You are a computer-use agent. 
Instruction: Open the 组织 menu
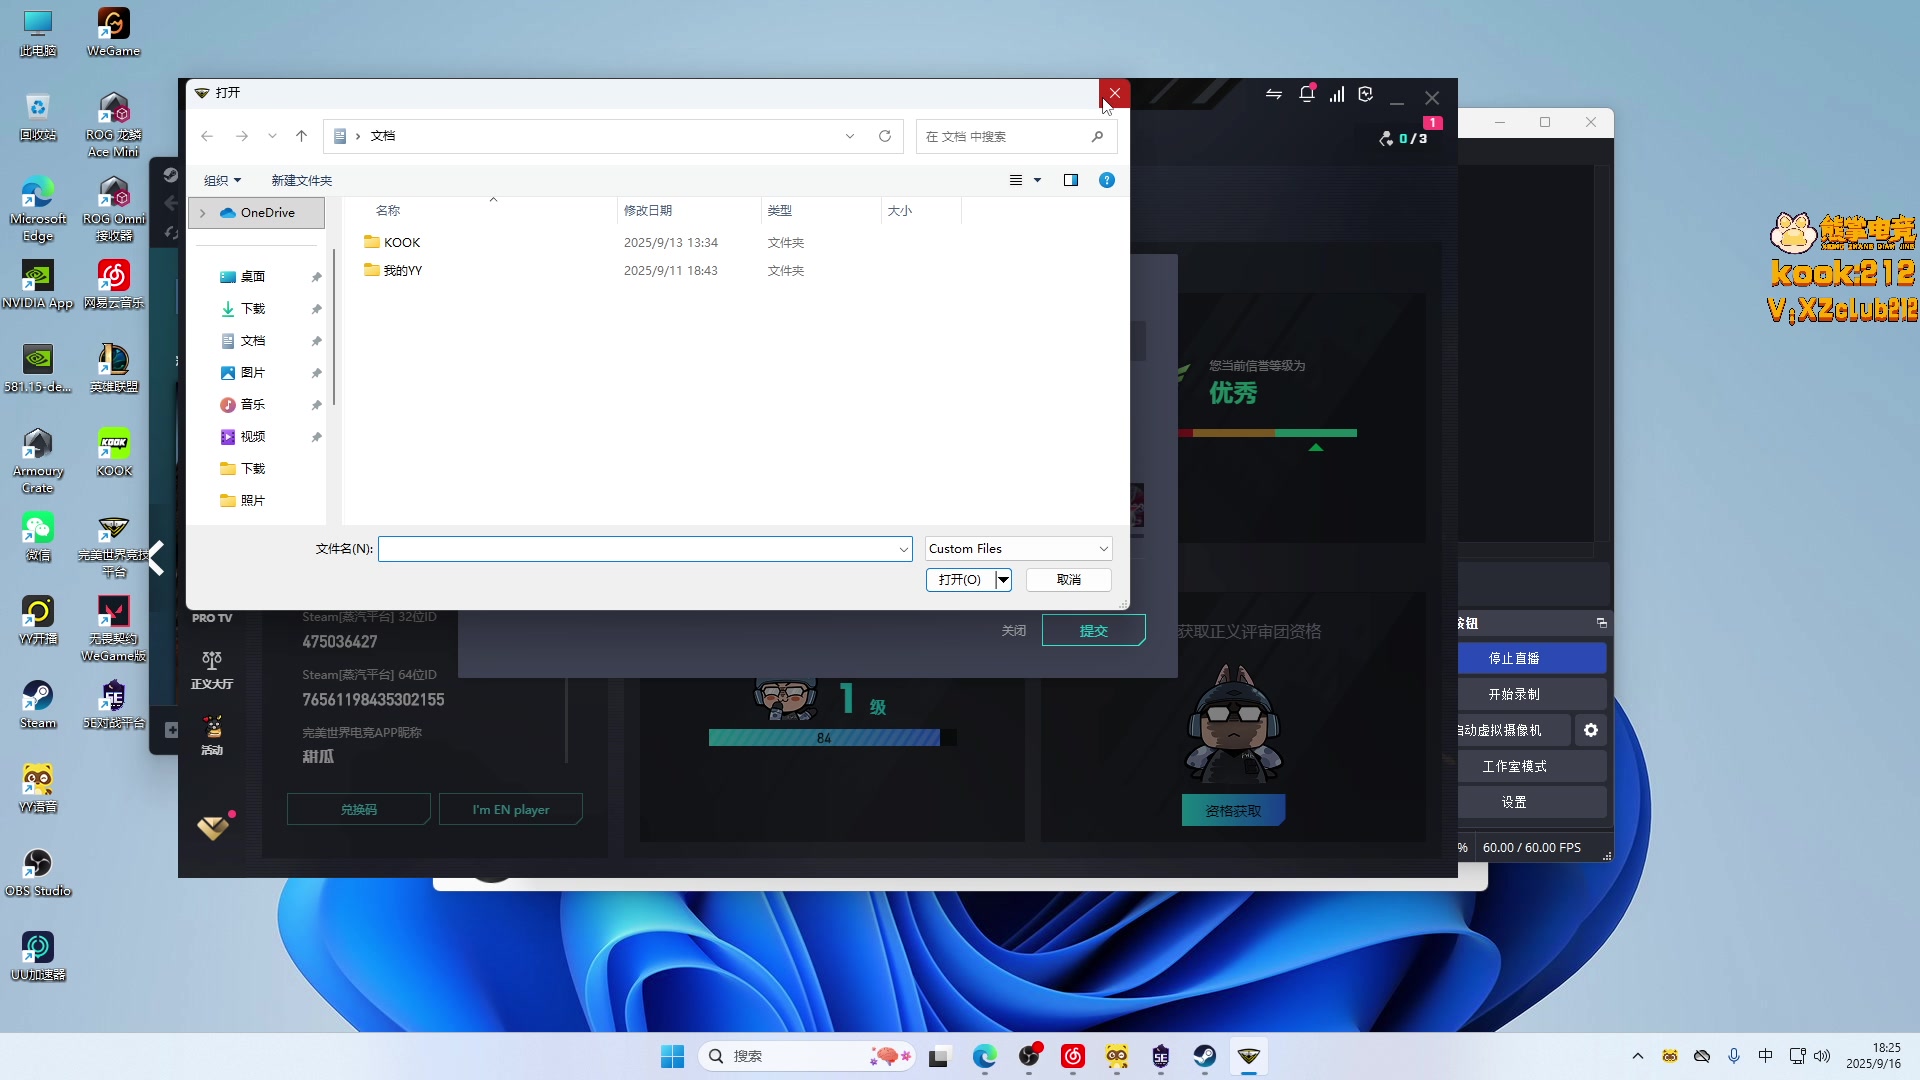click(x=222, y=180)
